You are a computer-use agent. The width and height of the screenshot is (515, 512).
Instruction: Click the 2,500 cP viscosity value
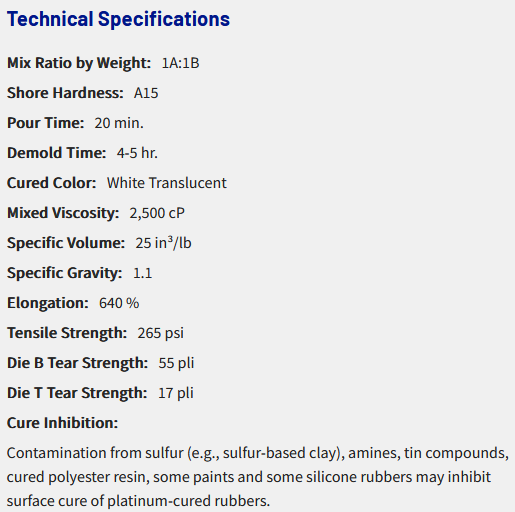157,213
